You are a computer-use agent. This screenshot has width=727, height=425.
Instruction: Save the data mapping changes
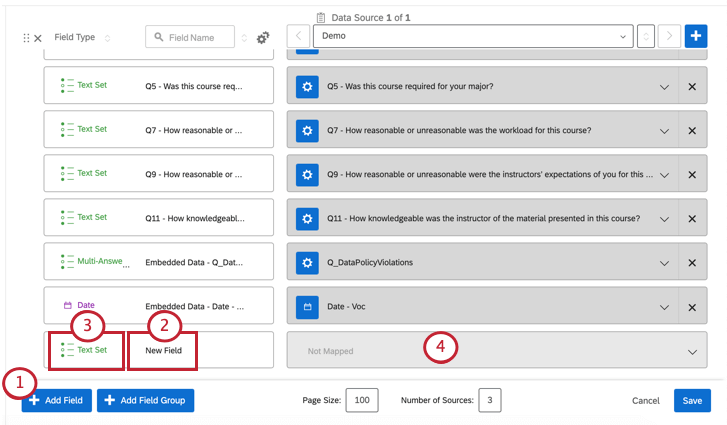(x=692, y=401)
